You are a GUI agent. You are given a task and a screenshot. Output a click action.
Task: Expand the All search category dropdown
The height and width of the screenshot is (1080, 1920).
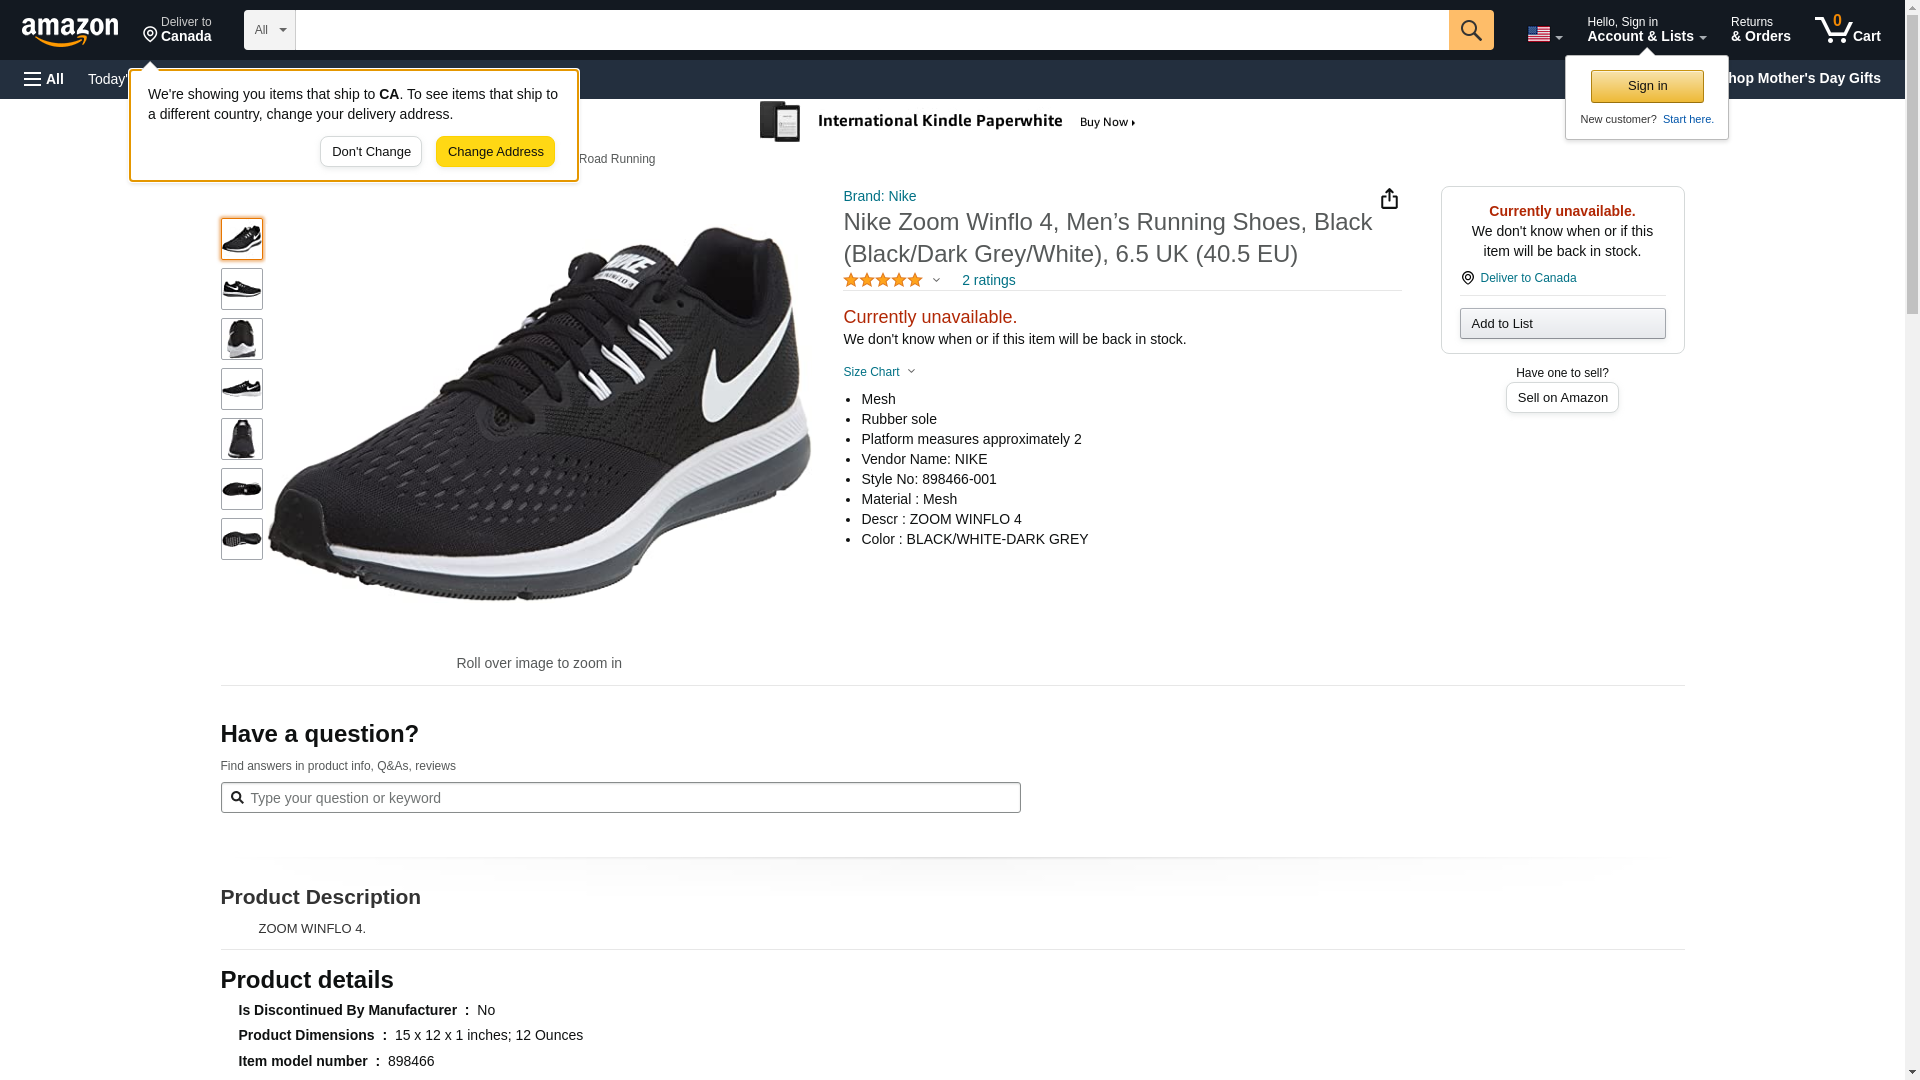tap(269, 30)
